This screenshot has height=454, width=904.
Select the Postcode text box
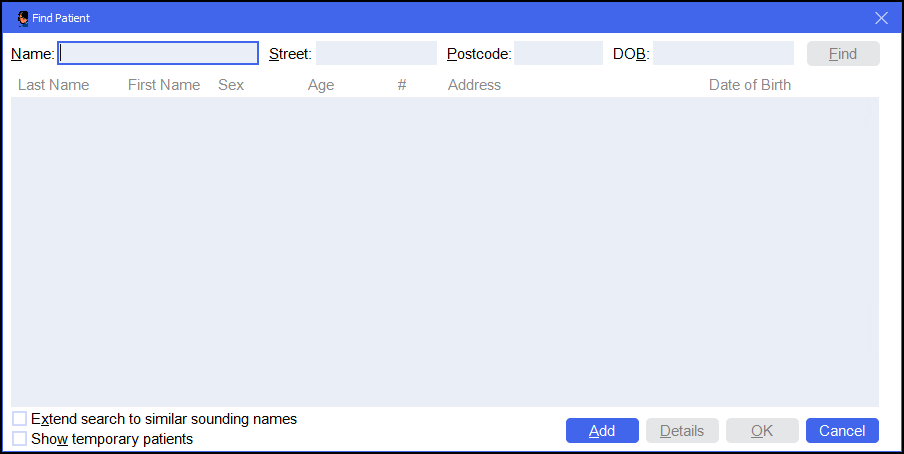point(558,54)
